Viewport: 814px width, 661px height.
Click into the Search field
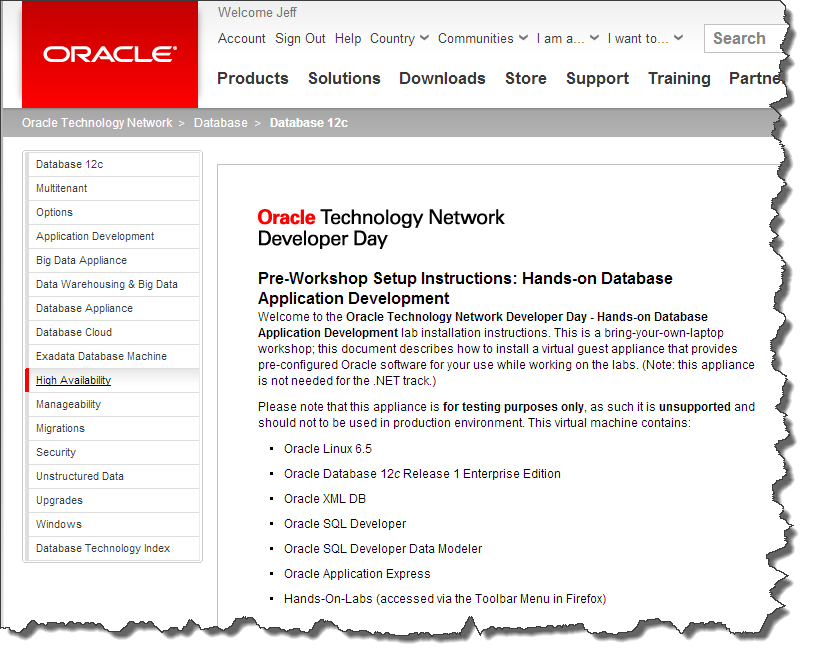[745, 38]
